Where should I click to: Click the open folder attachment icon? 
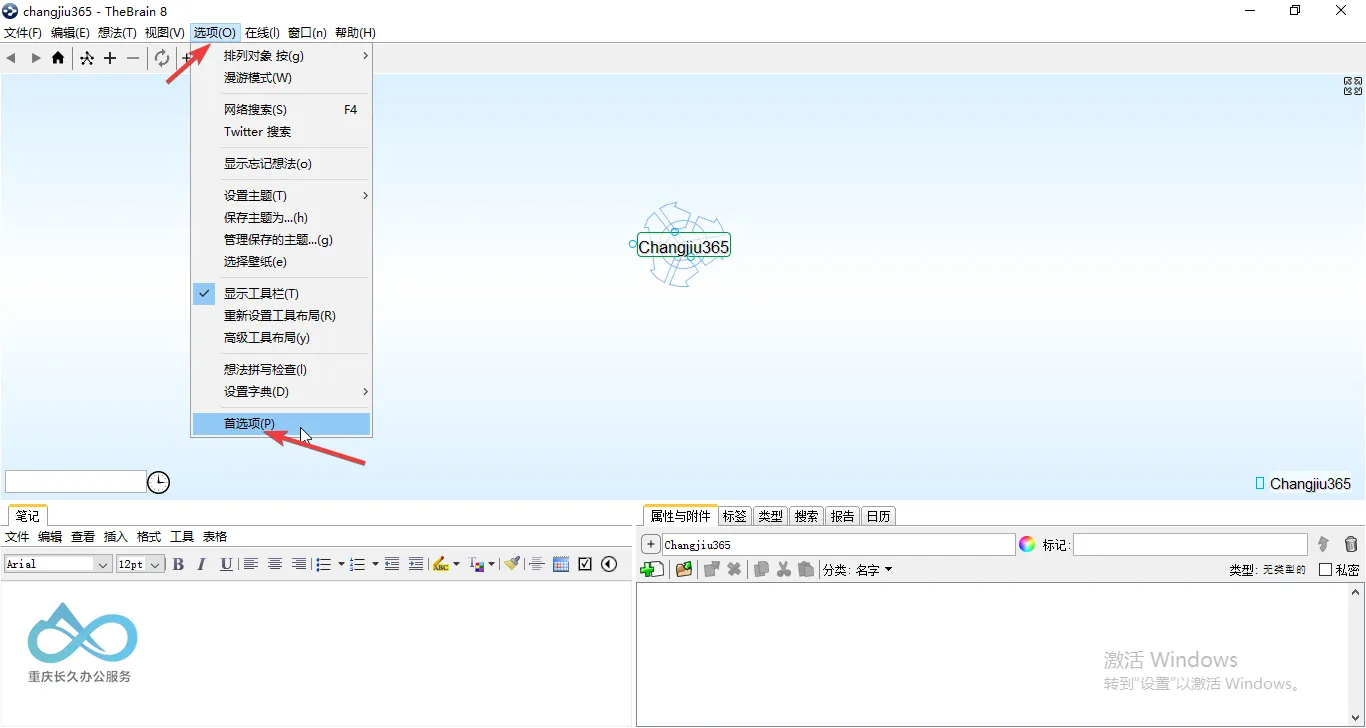pos(684,569)
